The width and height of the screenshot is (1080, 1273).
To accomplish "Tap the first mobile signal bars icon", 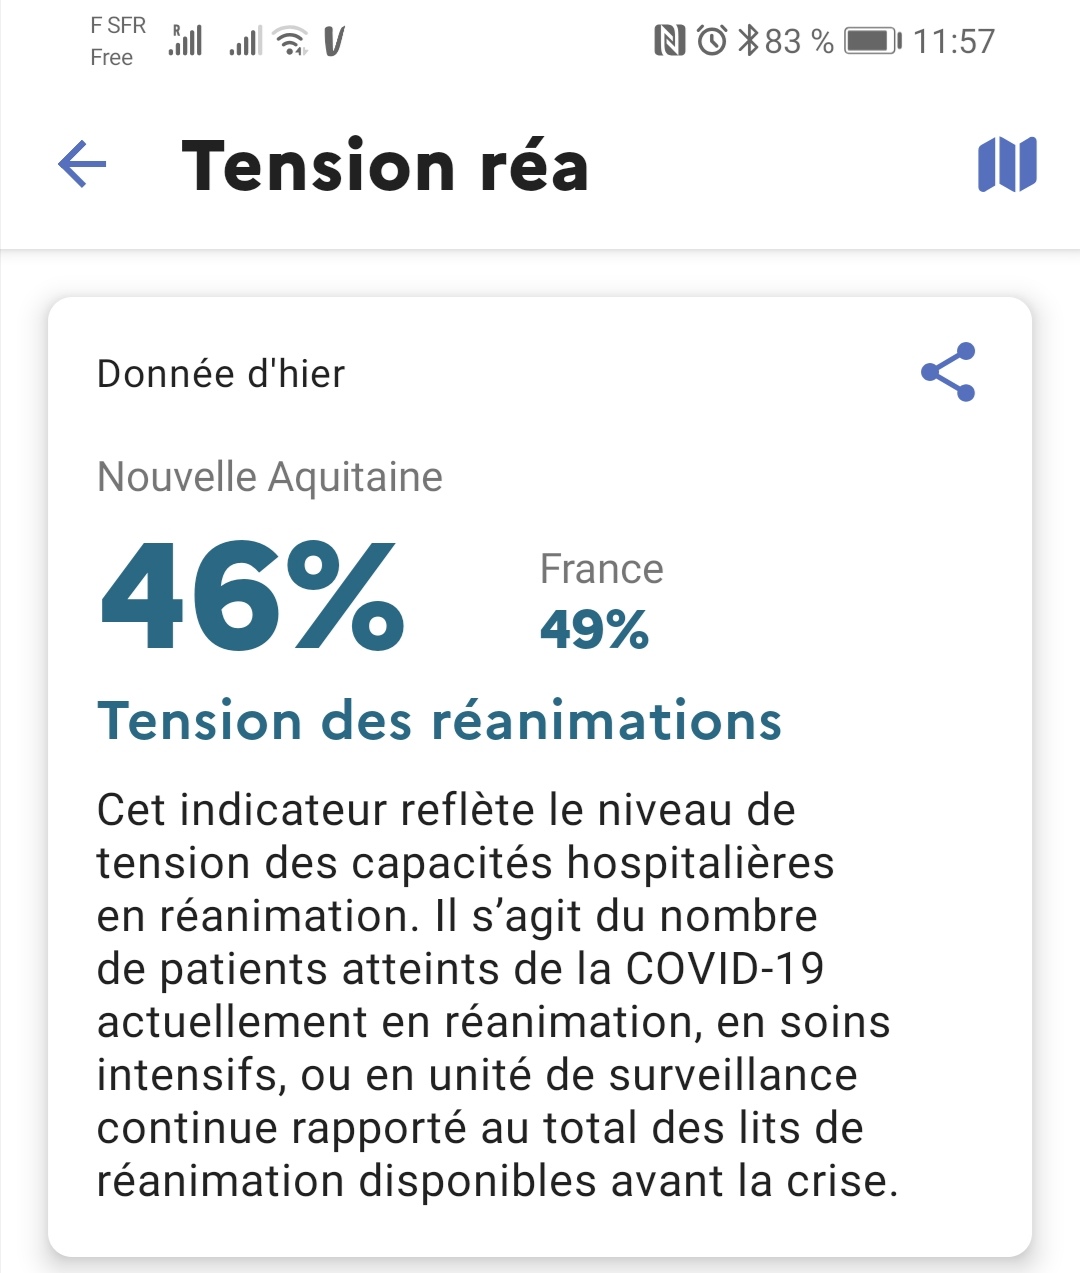I will click(186, 41).
